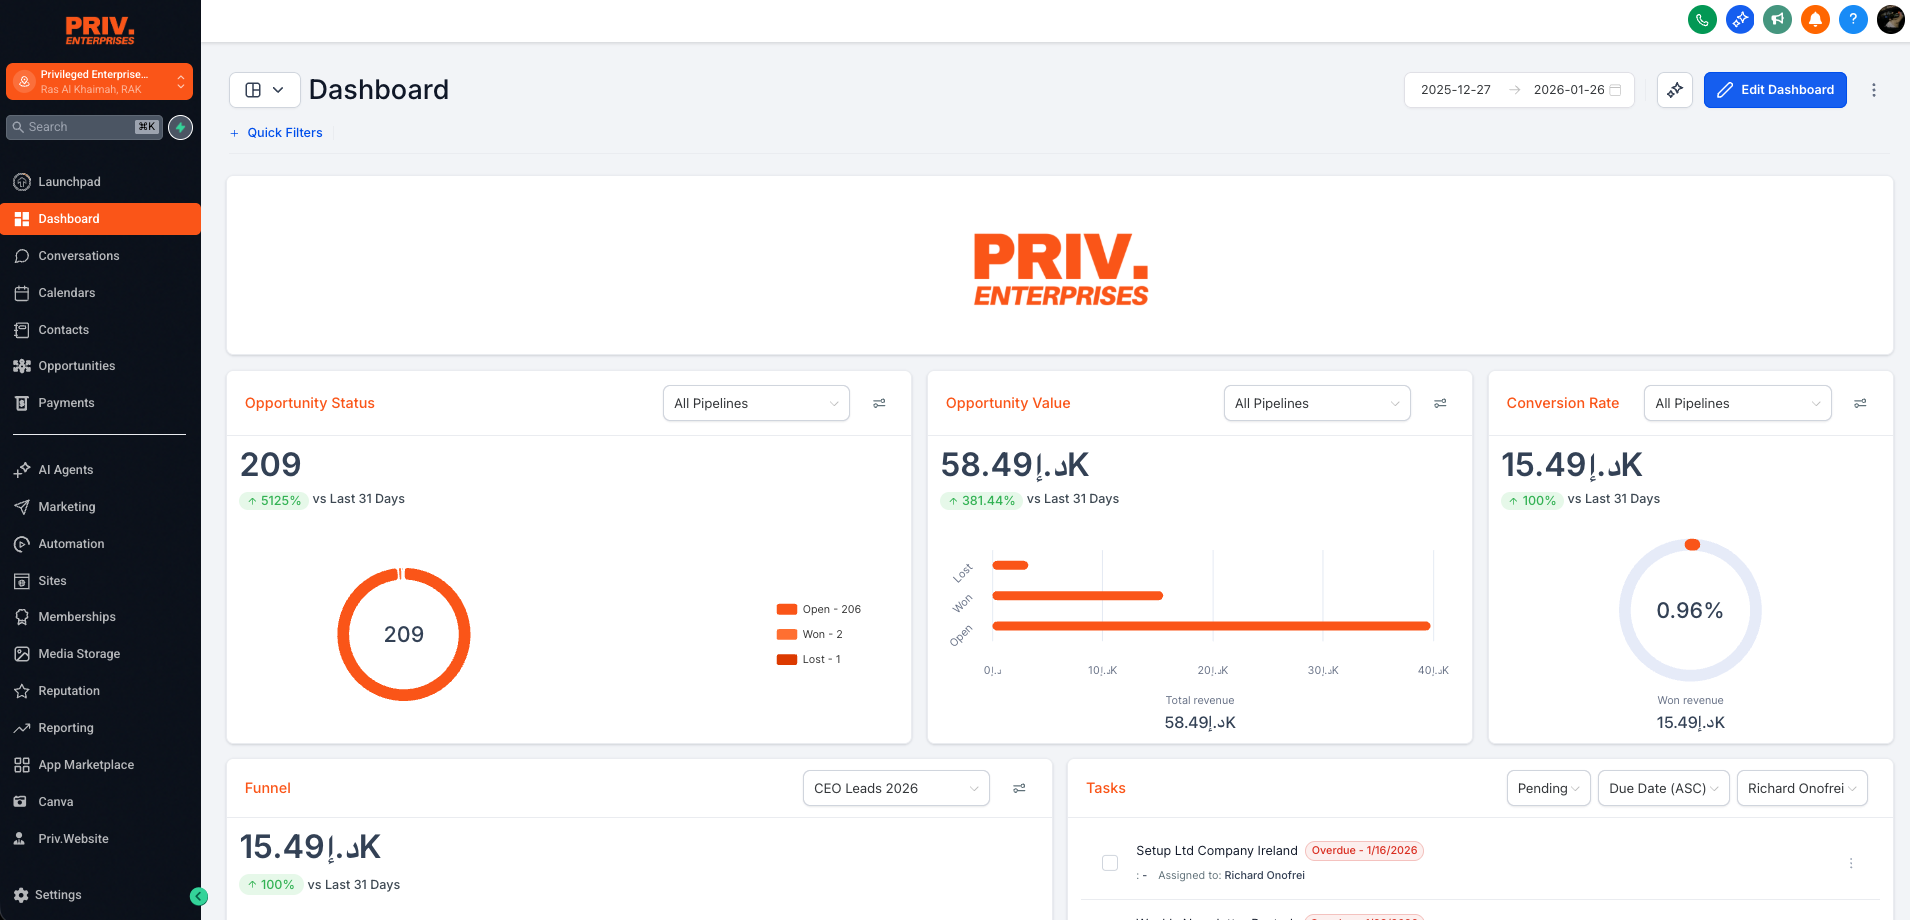
Task: Open the CEO Leads 2026 funnel dropdown
Action: click(x=896, y=788)
